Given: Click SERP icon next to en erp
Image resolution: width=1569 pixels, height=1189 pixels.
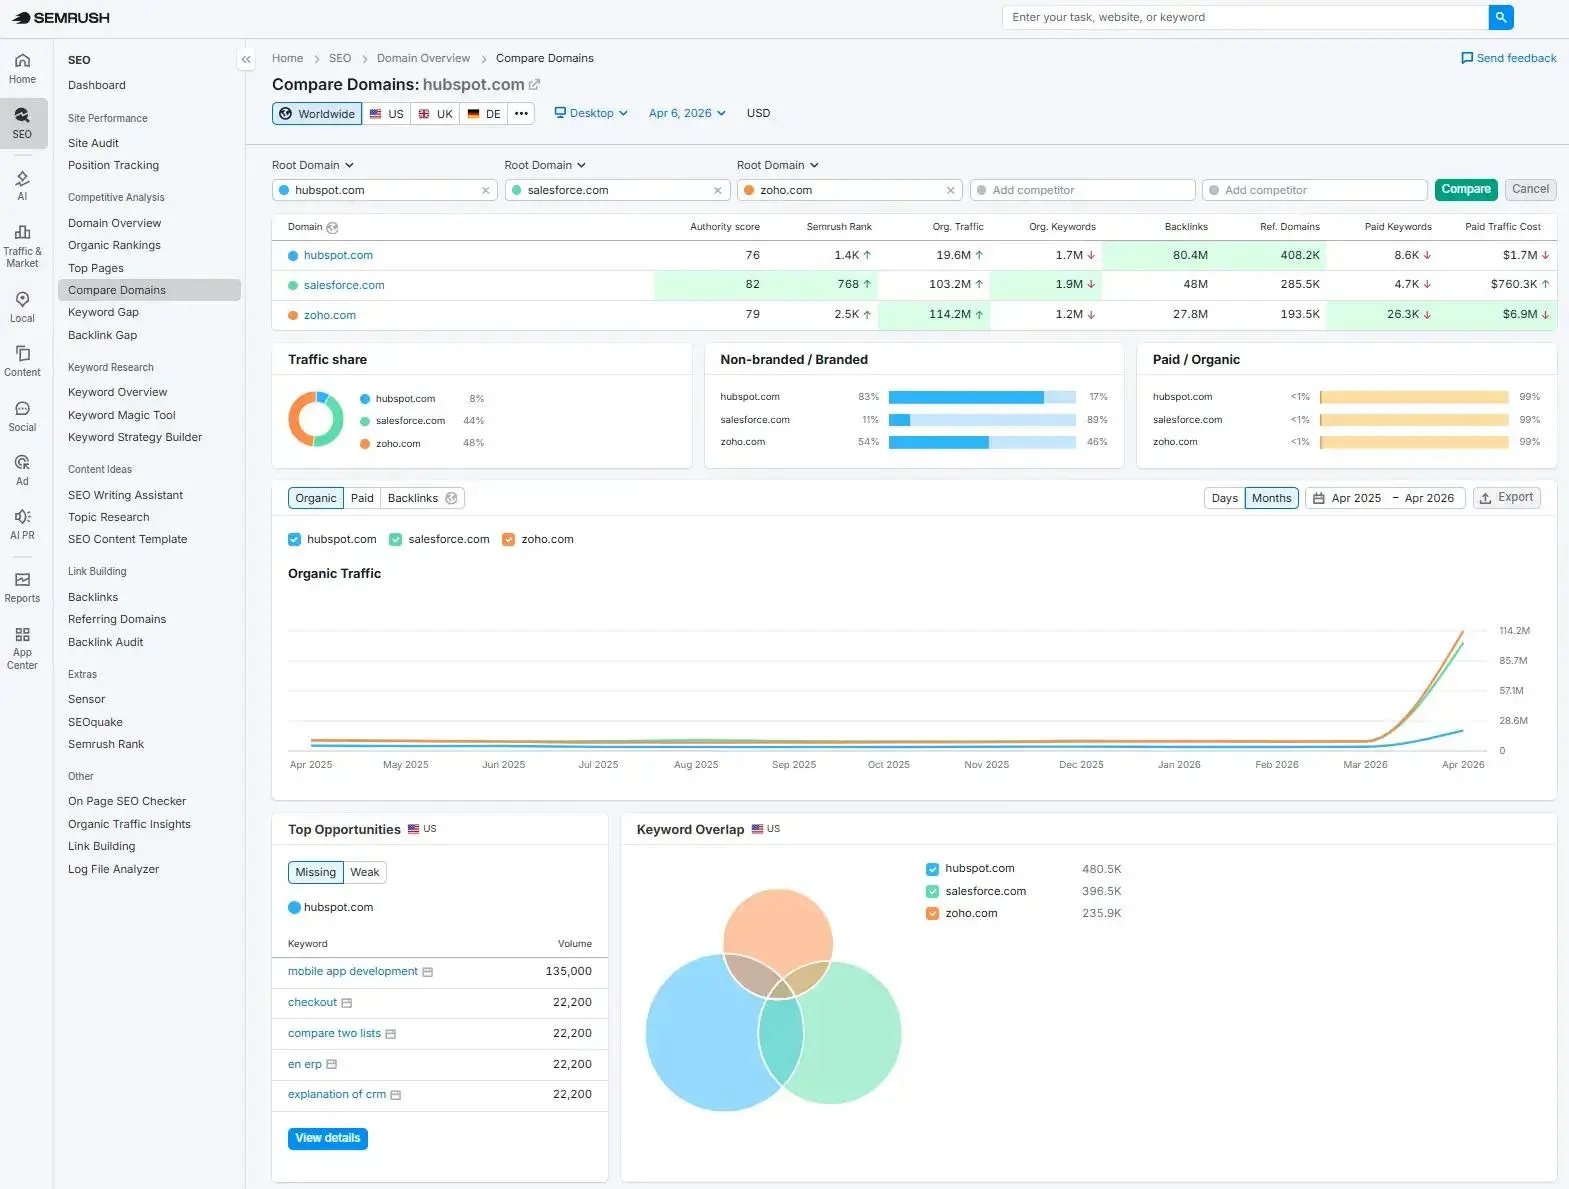Looking at the screenshot, I should point(331,1064).
